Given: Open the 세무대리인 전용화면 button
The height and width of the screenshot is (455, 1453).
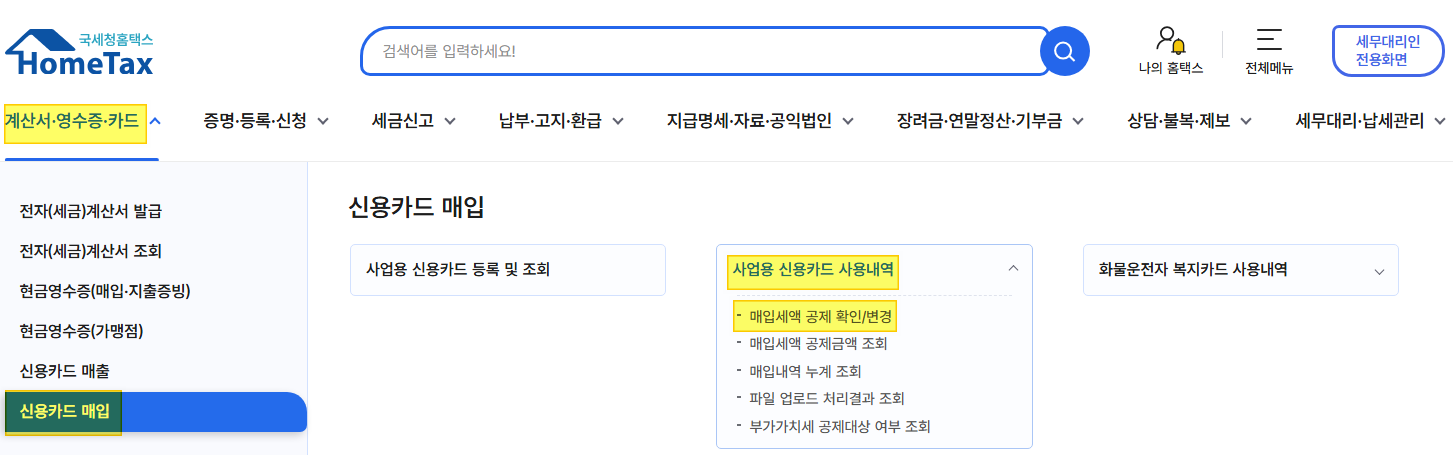Looking at the screenshot, I should [1387, 51].
